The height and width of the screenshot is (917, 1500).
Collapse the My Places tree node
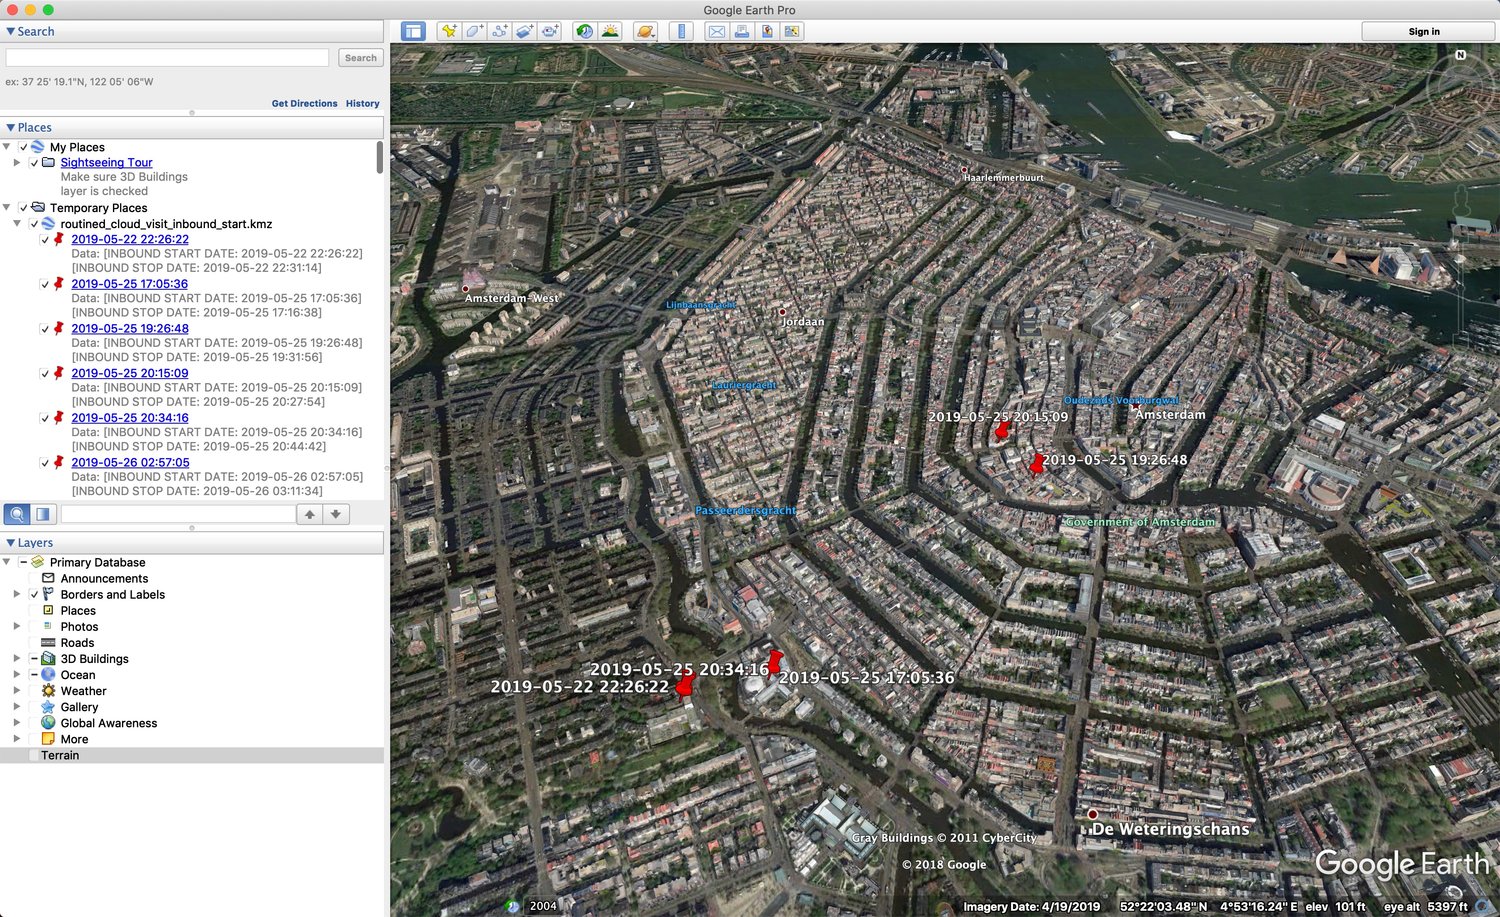[x=7, y=147]
